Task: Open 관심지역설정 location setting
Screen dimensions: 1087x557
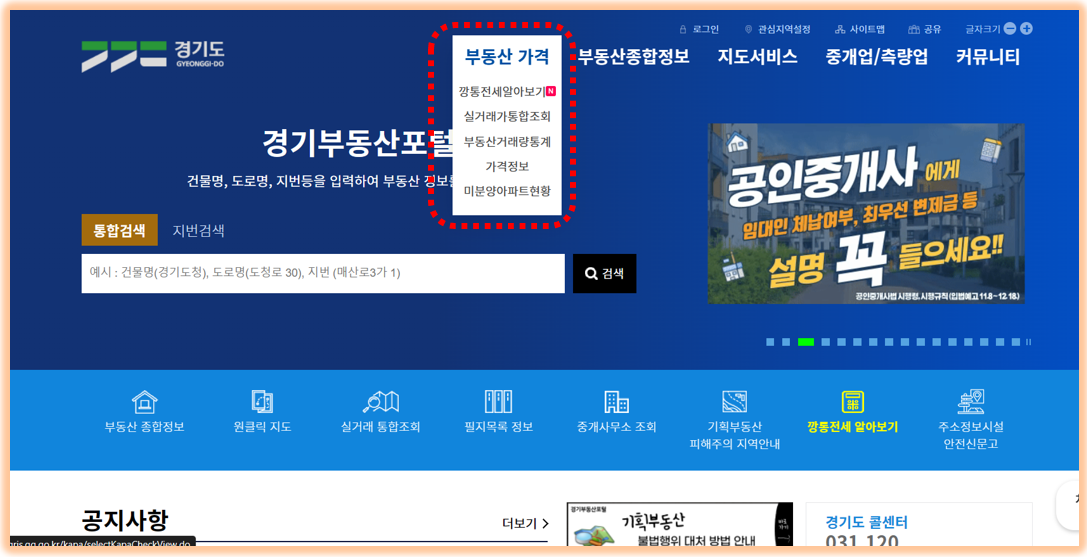Action: point(777,29)
